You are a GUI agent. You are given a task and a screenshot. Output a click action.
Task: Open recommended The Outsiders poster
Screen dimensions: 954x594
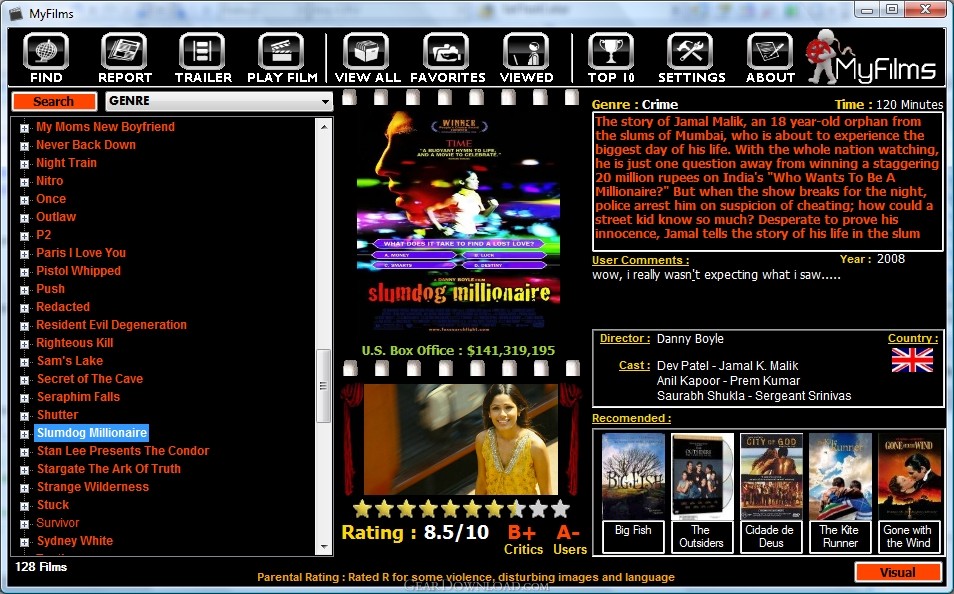click(x=702, y=476)
